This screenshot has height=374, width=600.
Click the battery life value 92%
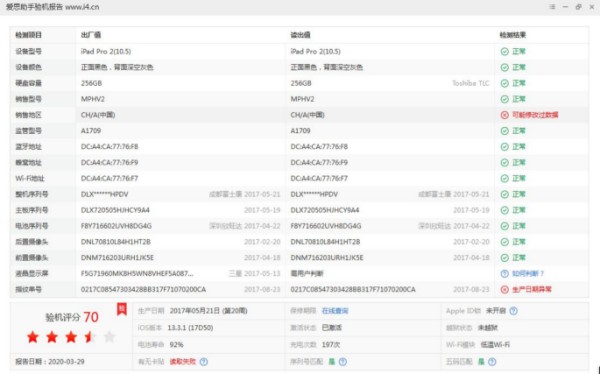pyautogui.click(x=176, y=345)
